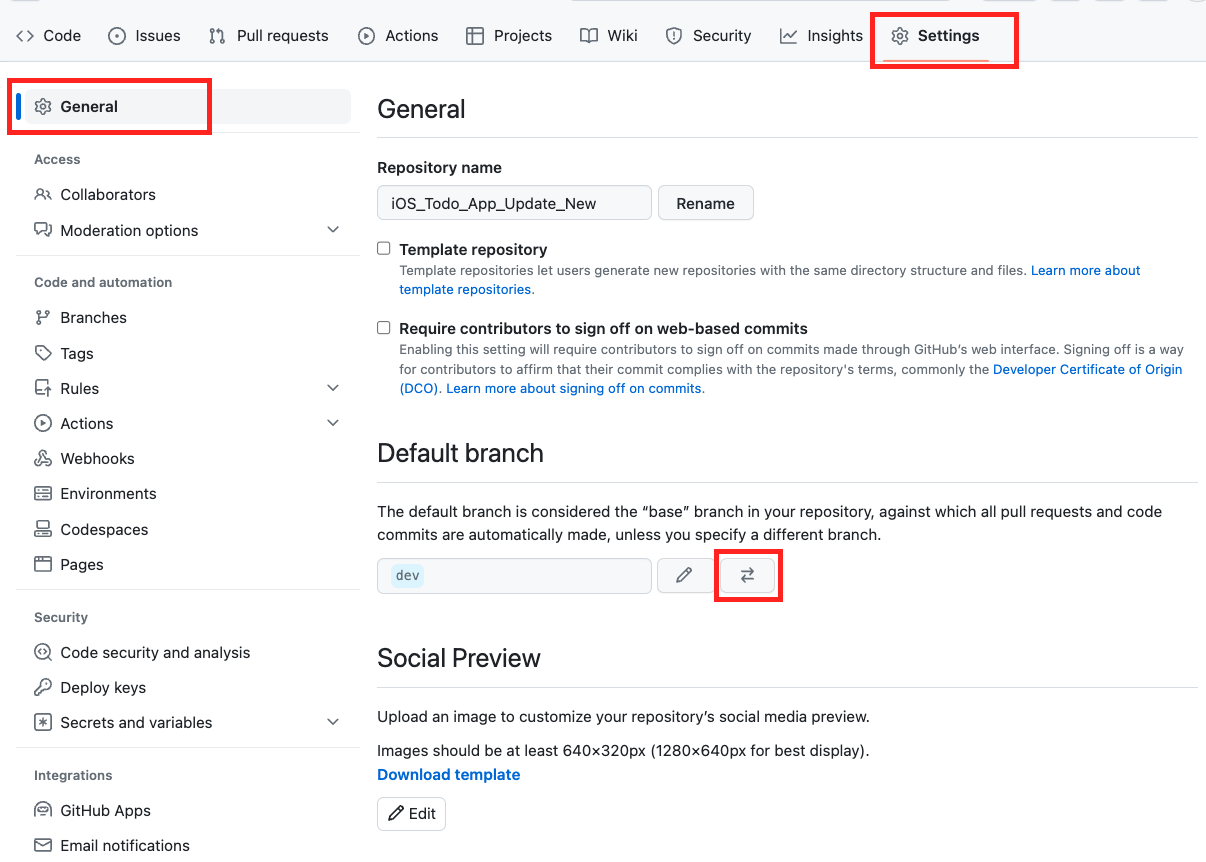
Task: Expand the Moderation options section
Action: coord(333,230)
